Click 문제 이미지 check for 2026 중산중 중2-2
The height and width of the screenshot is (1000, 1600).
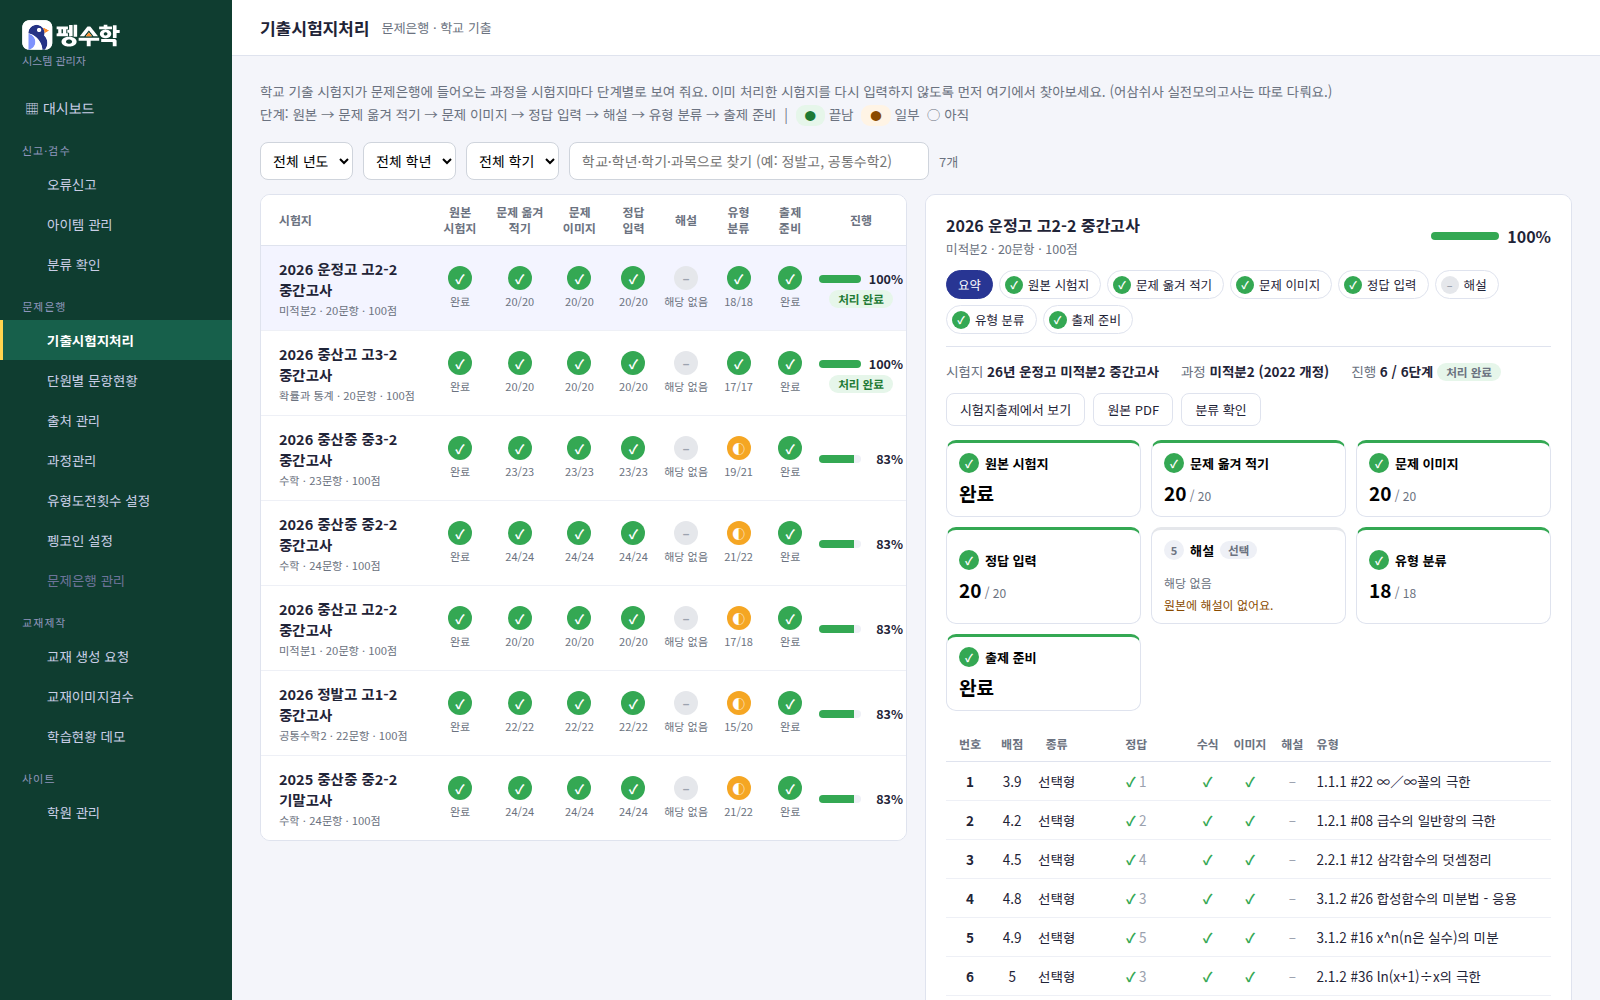579,533
